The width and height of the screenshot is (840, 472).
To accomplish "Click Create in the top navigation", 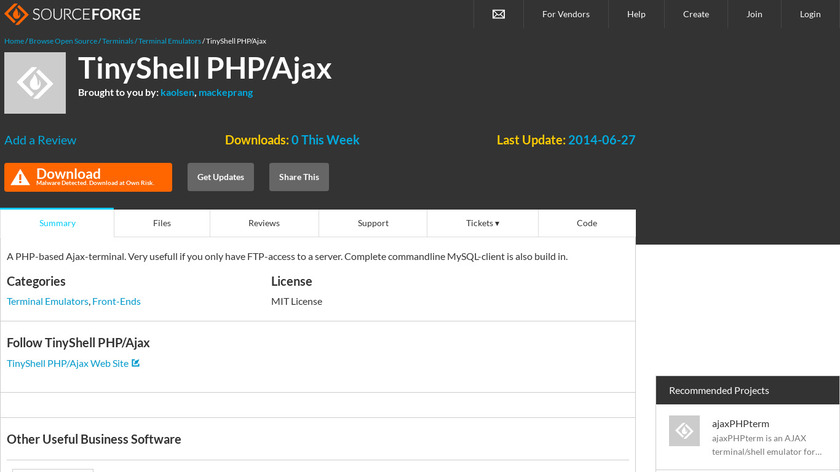I will pyautogui.click(x=696, y=14).
